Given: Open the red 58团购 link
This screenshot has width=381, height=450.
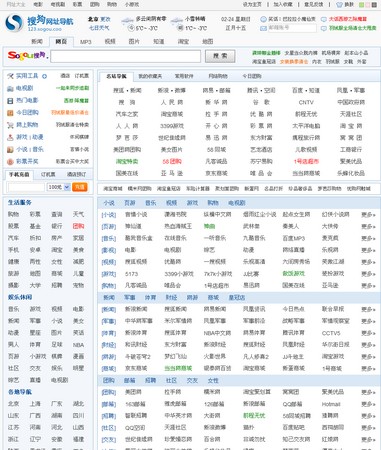Looking at the screenshot, I should click(172, 162).
